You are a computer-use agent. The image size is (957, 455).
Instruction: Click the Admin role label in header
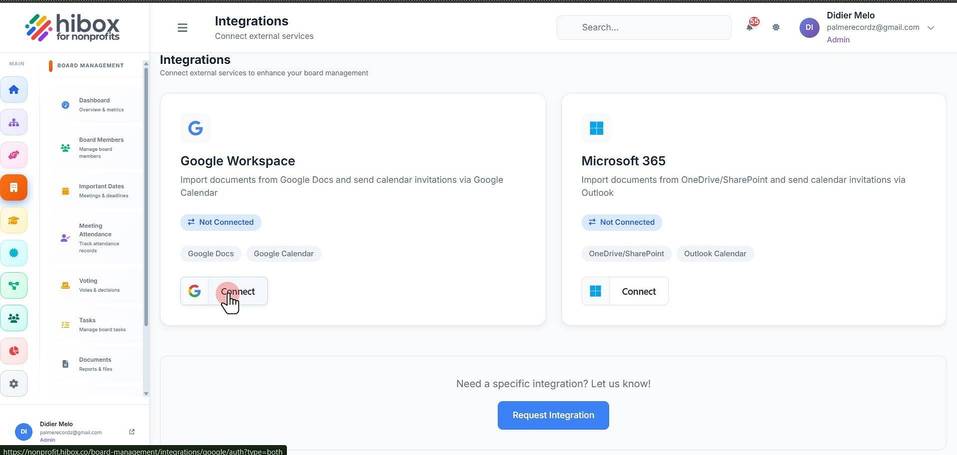point(838,40)
